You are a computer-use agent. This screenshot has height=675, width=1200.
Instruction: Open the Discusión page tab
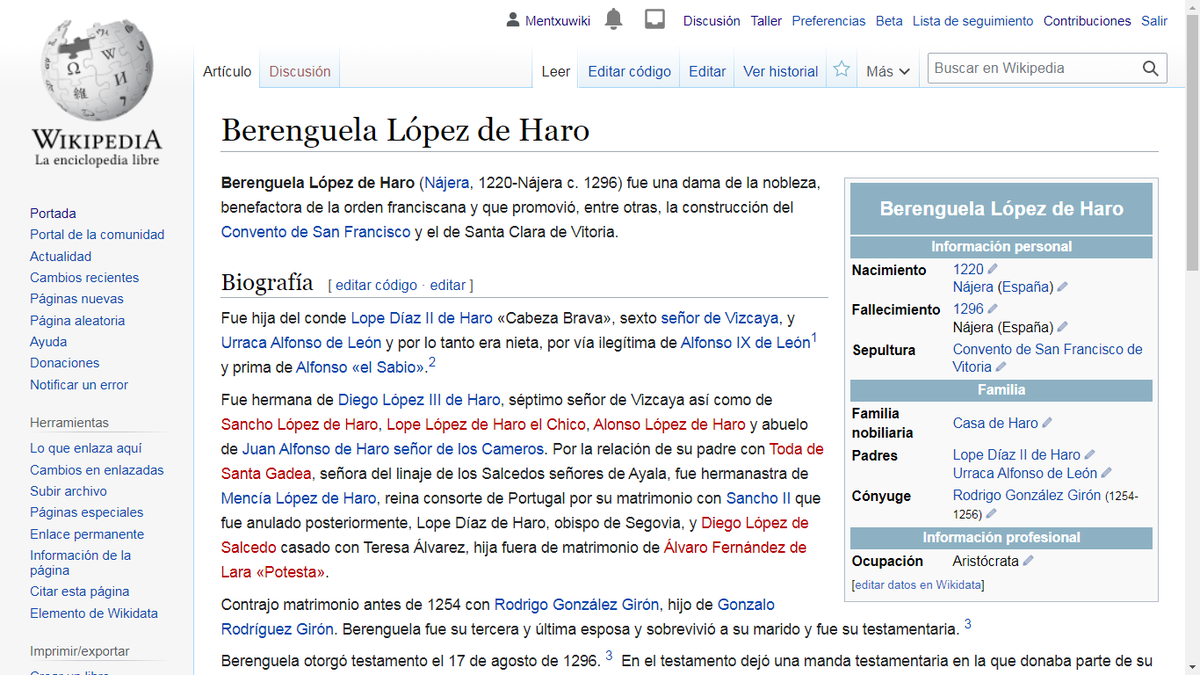coord(299,71)
